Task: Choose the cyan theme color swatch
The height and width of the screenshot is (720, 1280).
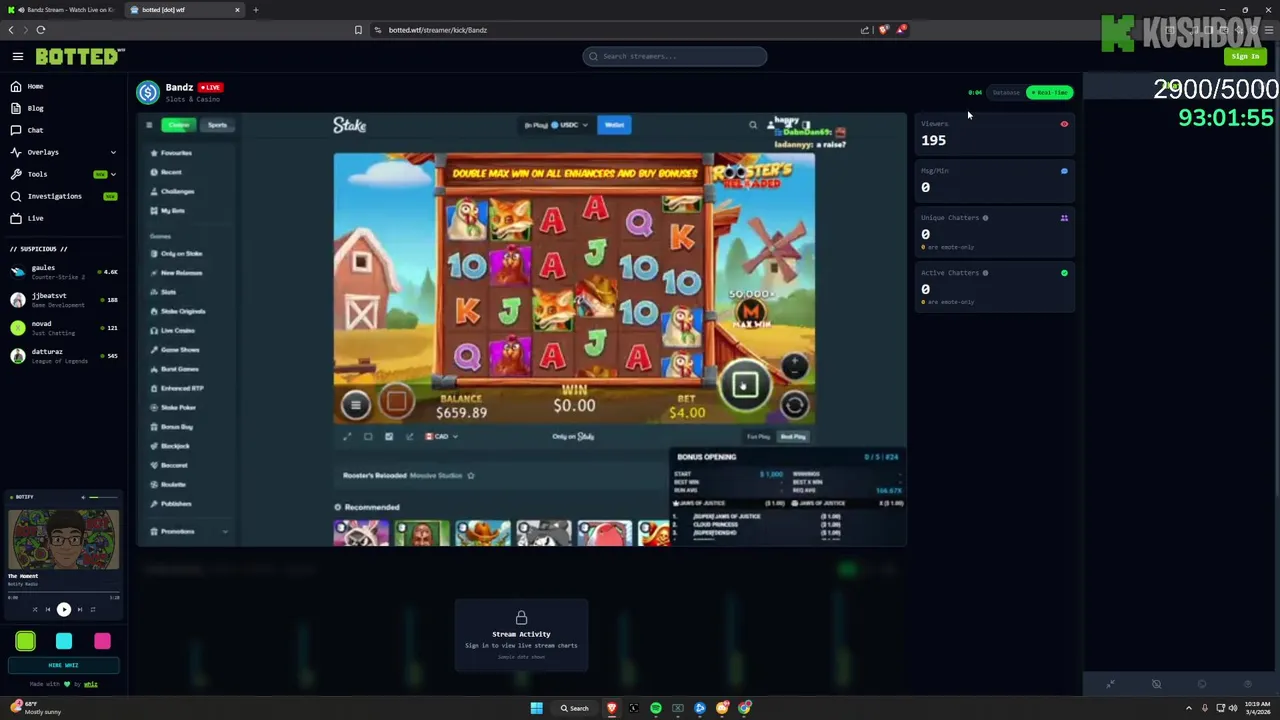Action: 64,641
